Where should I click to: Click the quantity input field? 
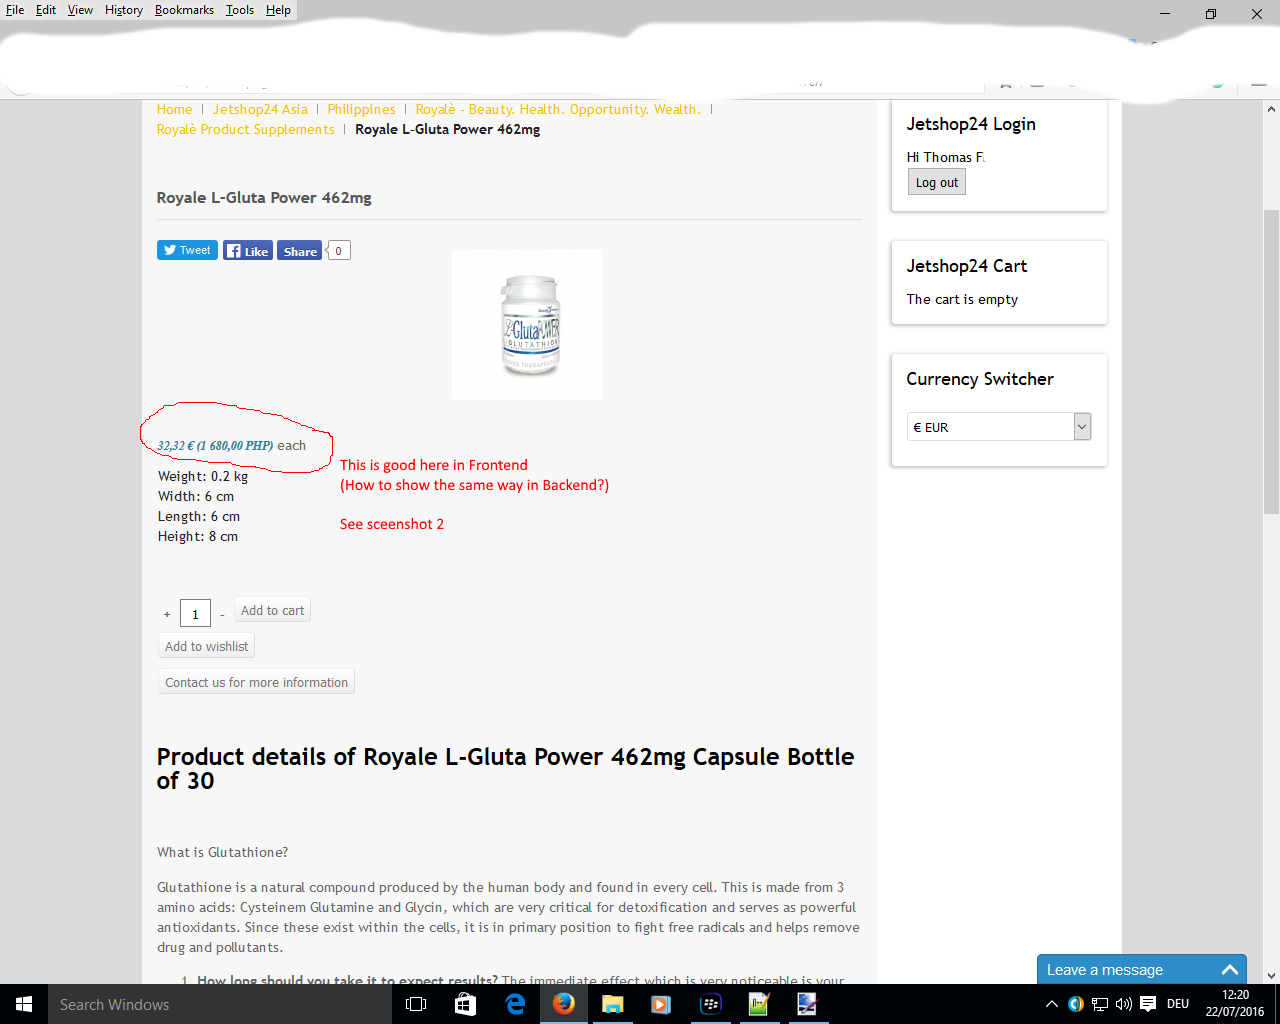coord(195,614)
